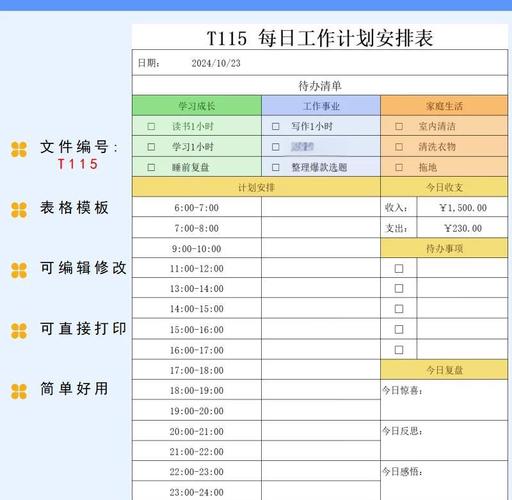Click the 今日收支 header cell
Screen dimensions: 512x500
pyautogui.click(x=444, y=187)
